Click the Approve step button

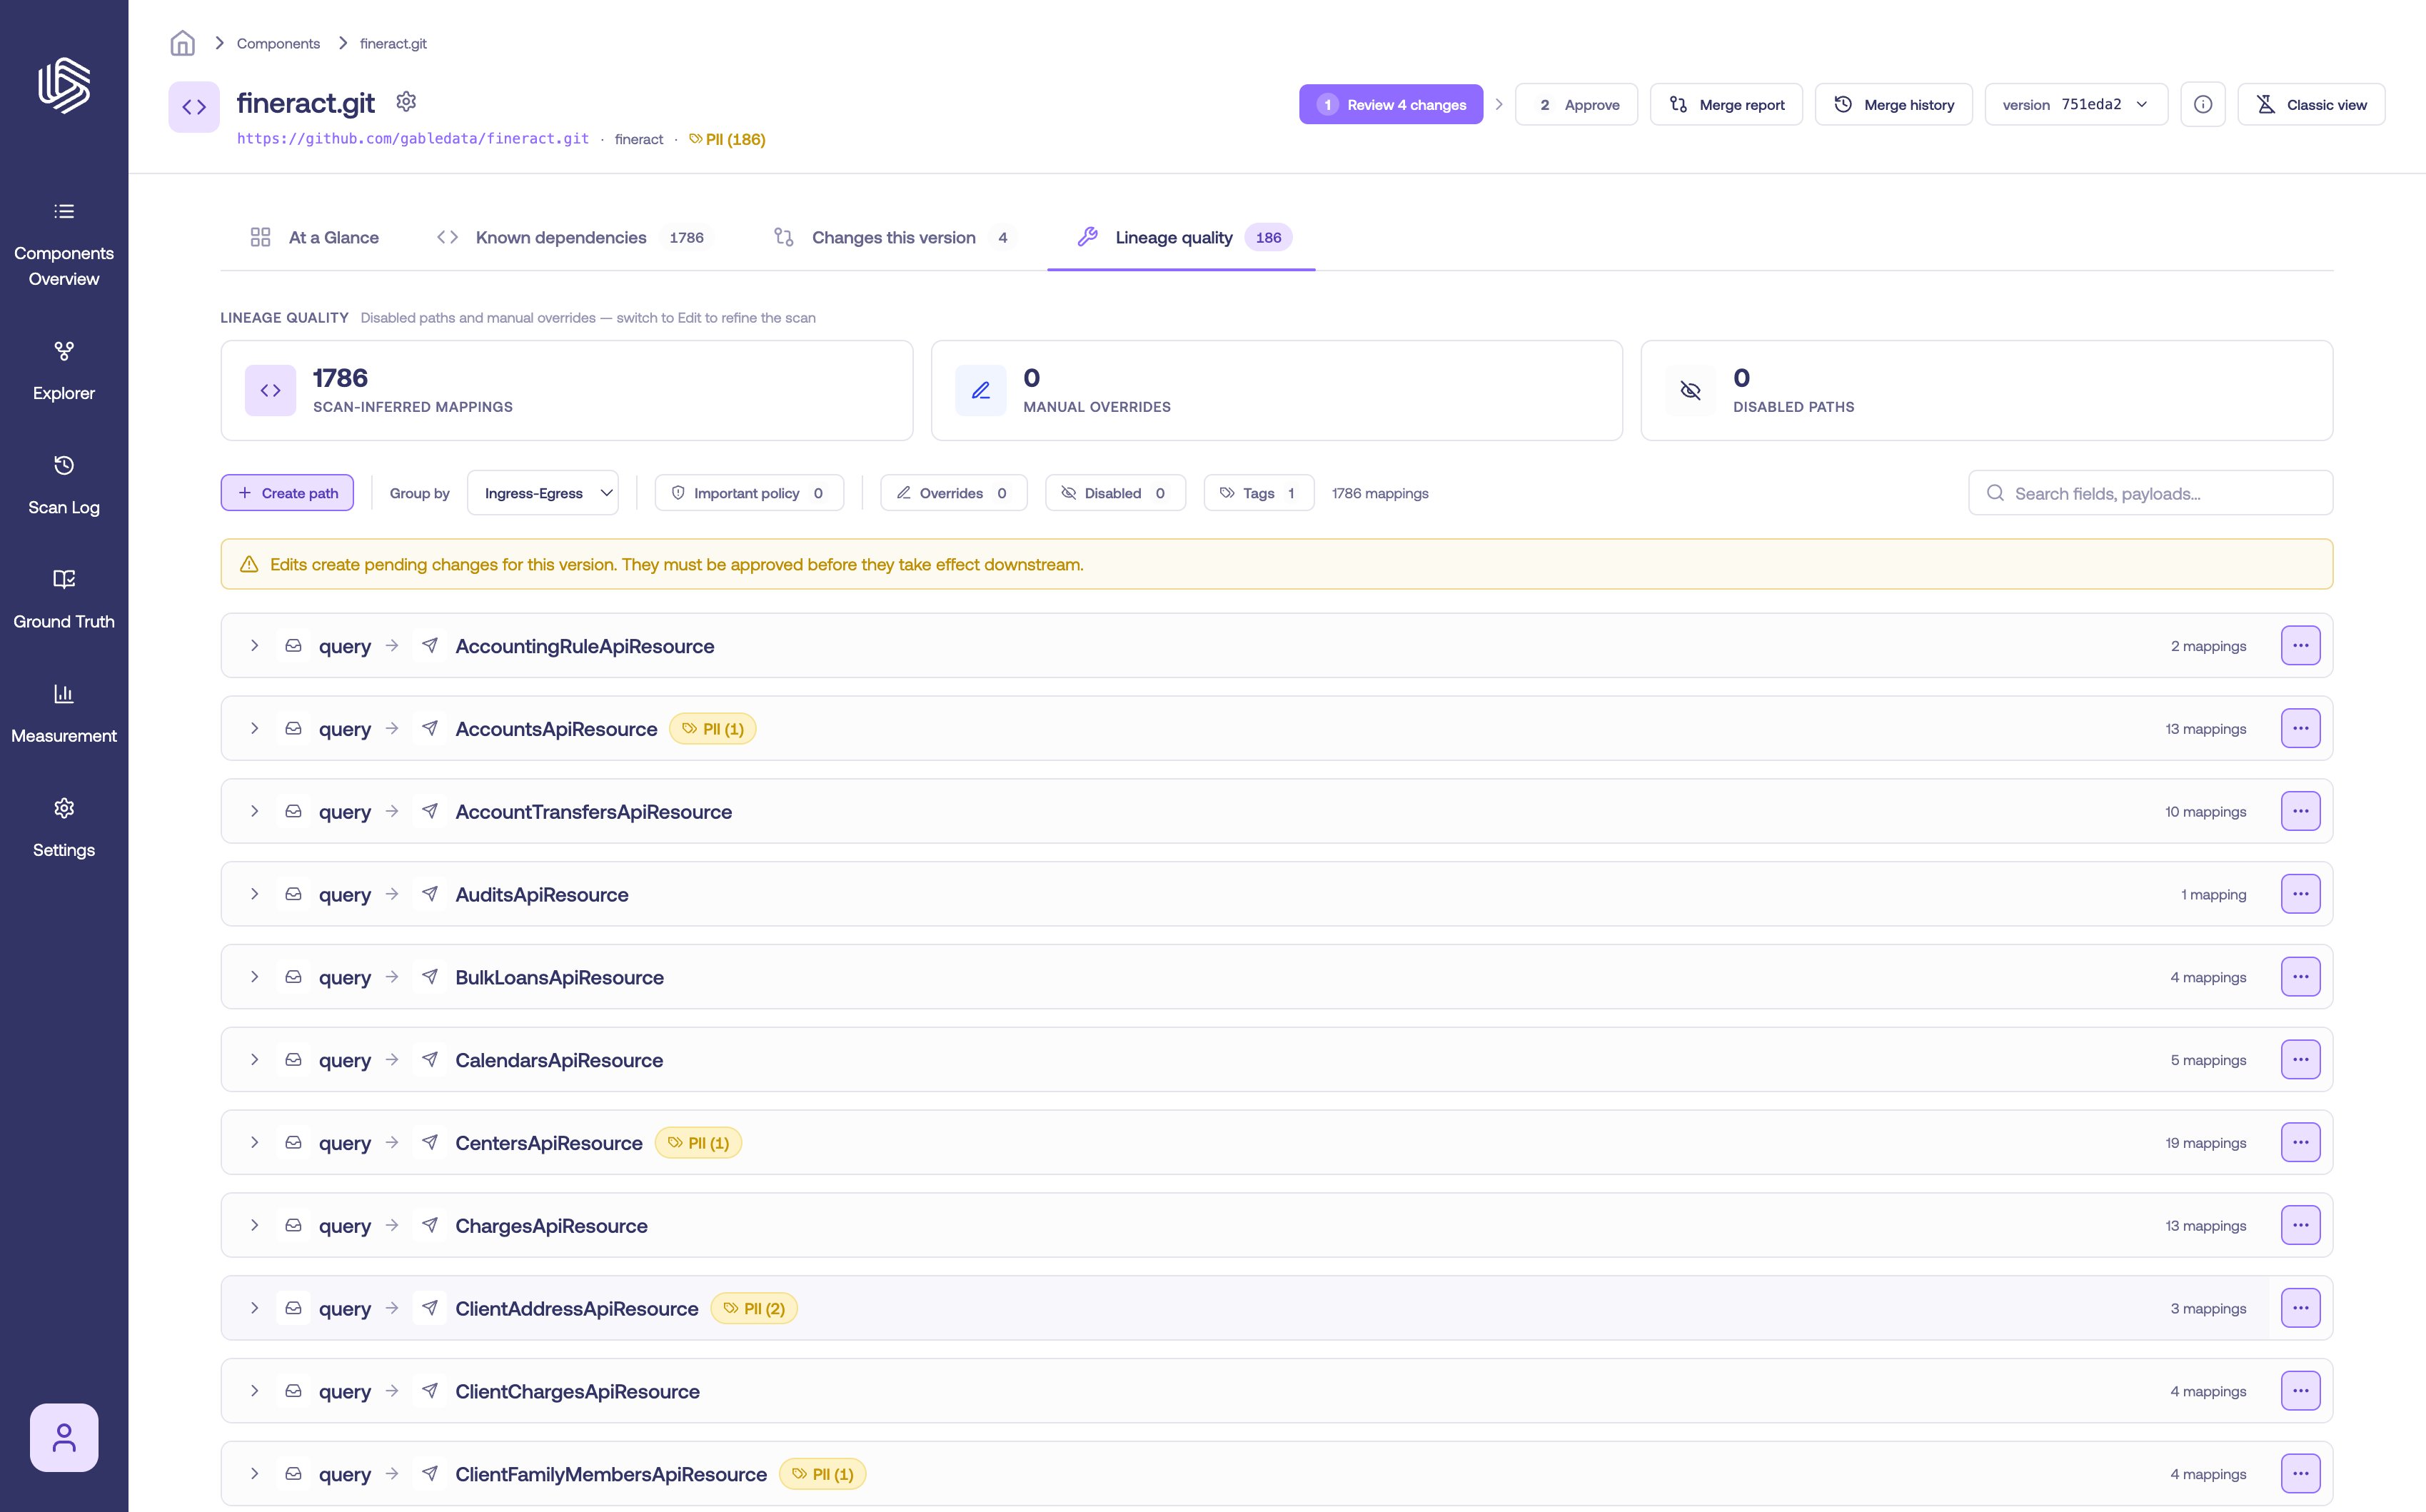tap(1576, 104)
